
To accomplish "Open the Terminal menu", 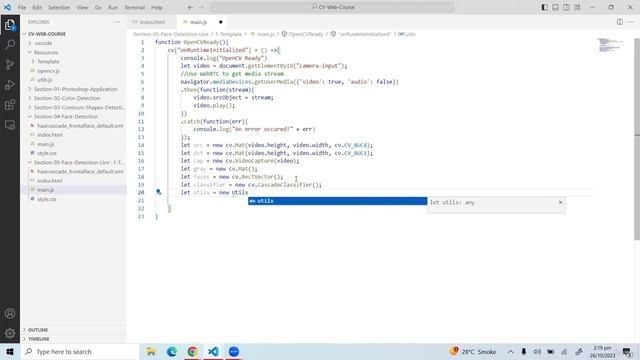I will click(135, 7).
